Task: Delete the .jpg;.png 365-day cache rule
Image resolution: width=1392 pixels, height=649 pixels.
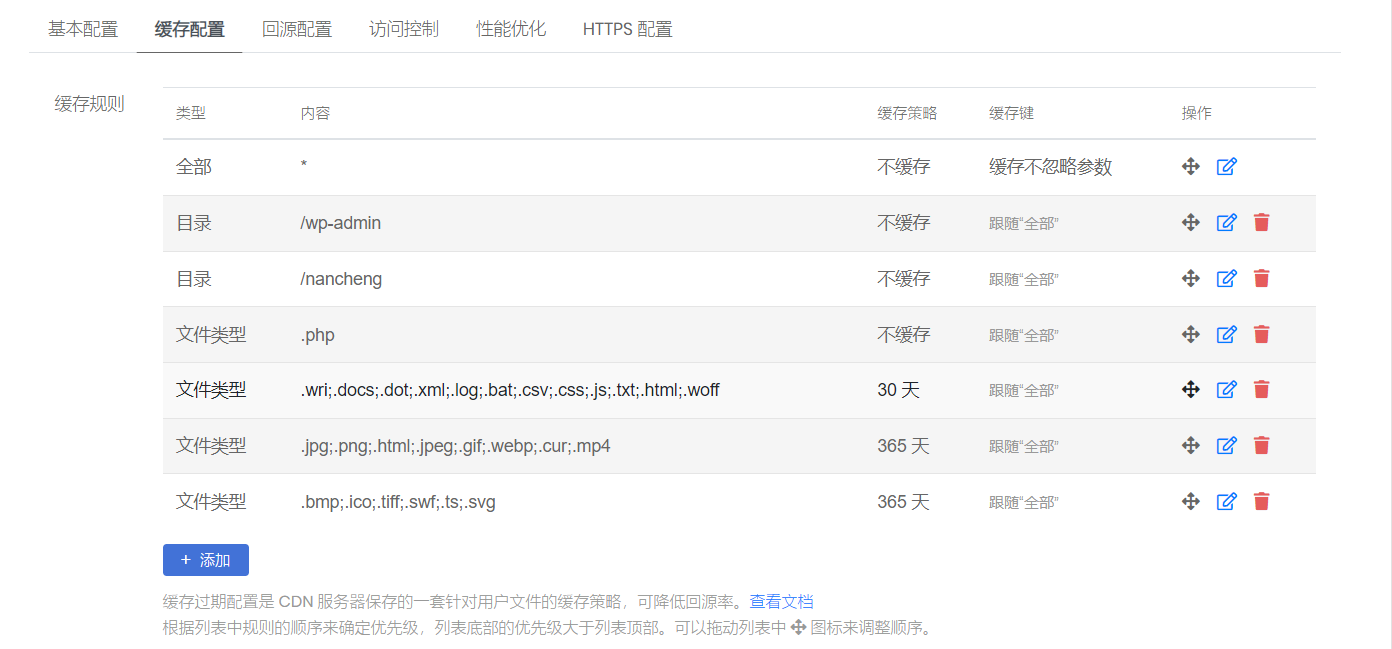Action: click(1261, 445)
